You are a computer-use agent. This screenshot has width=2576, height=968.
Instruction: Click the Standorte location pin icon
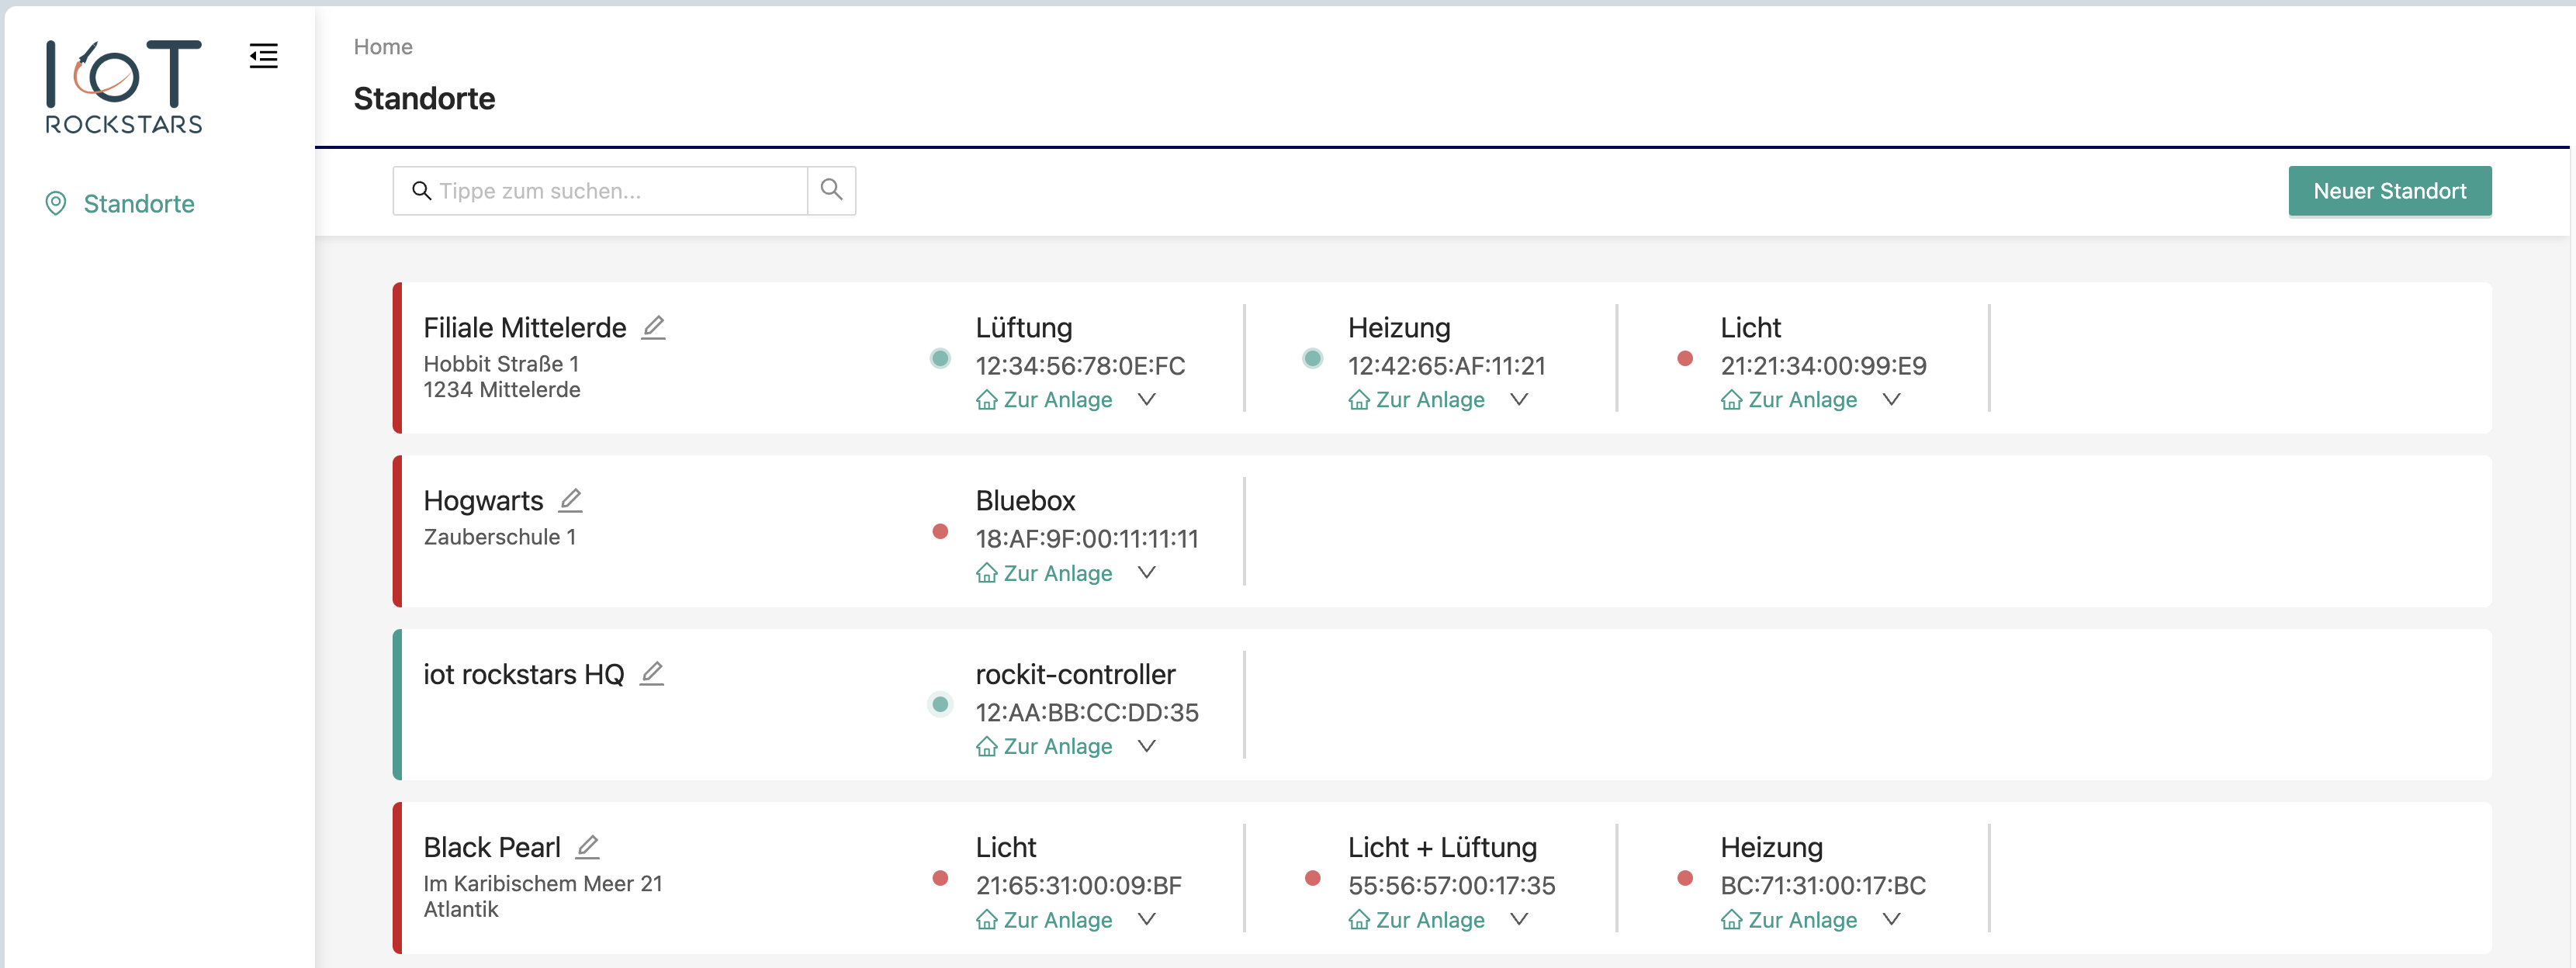click(56, 204)
